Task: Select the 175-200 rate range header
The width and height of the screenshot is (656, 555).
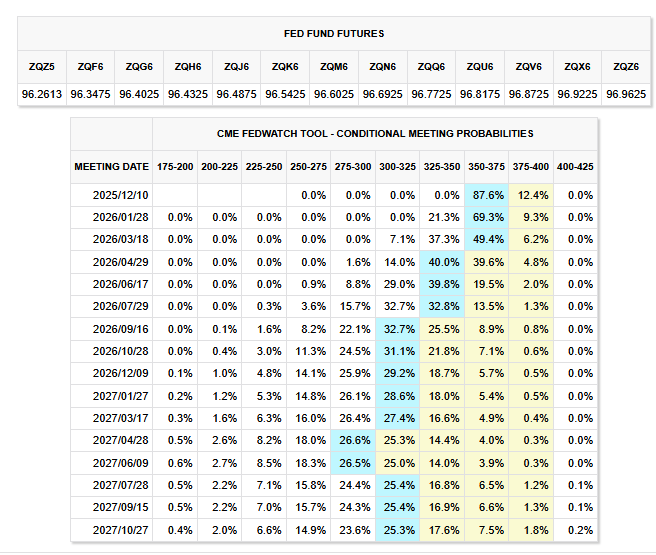Action: coord(174,166)
